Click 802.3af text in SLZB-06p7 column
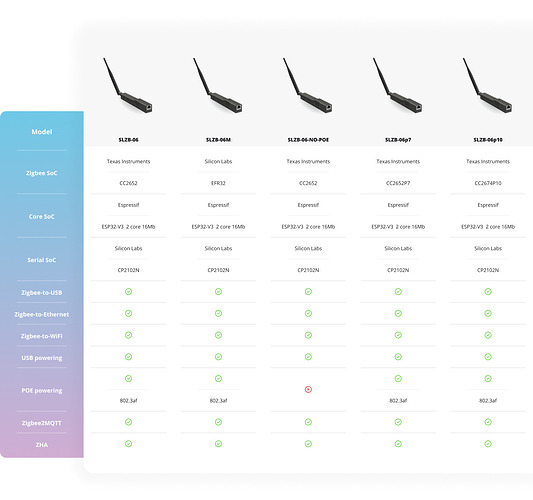The image size is (533, 500). [398, 400]
